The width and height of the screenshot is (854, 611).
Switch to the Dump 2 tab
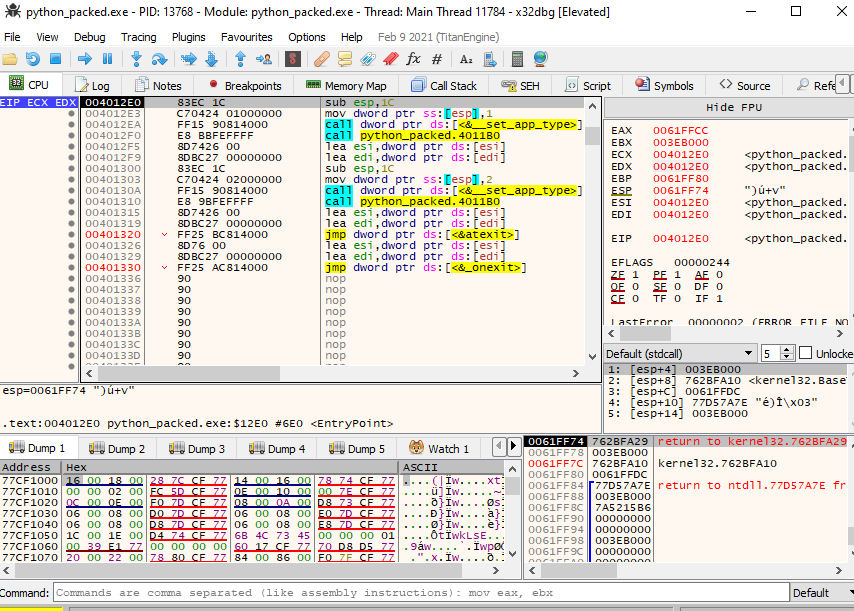(118, 449)
